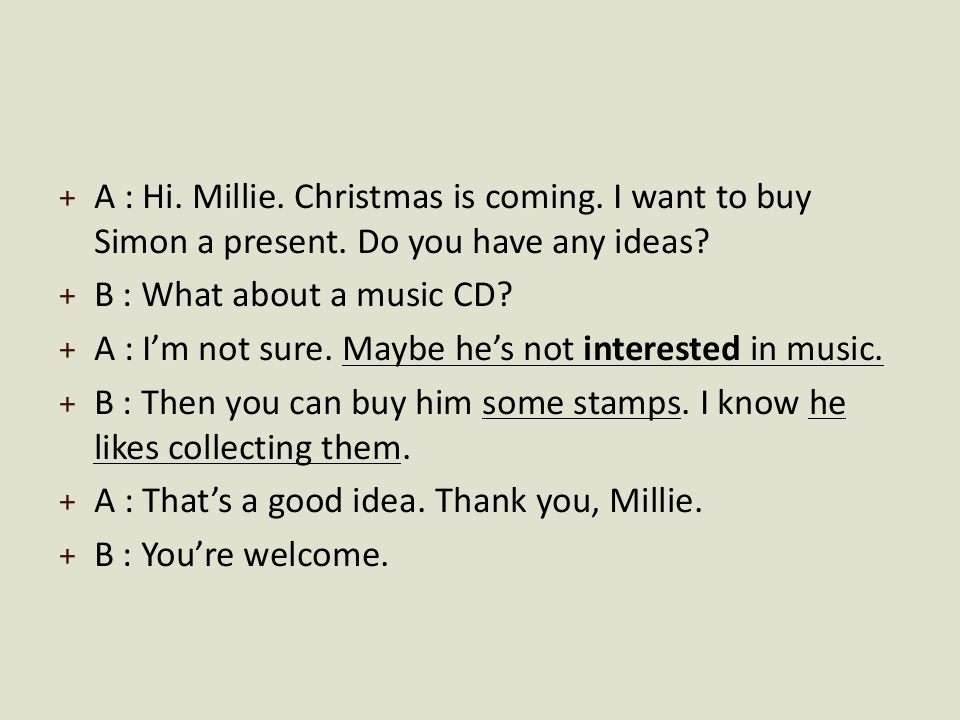The width and height of the screenshot is (960, 720).
Task: Click the underlined phrase "some stamps"
Action: tap(581, 404)
